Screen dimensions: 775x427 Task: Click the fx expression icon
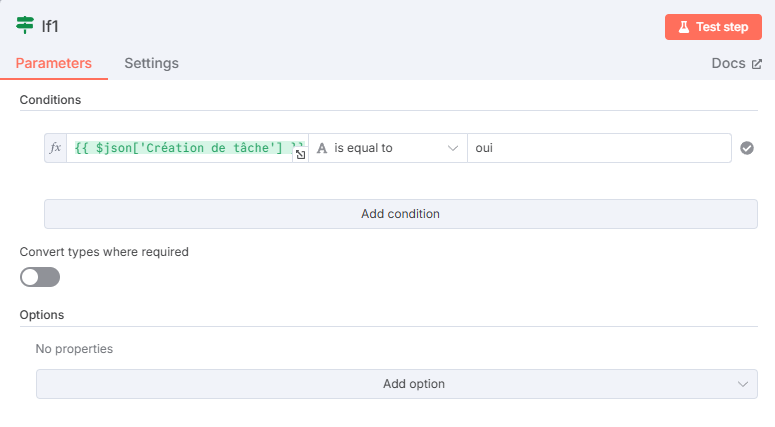(x=55, y=148)
